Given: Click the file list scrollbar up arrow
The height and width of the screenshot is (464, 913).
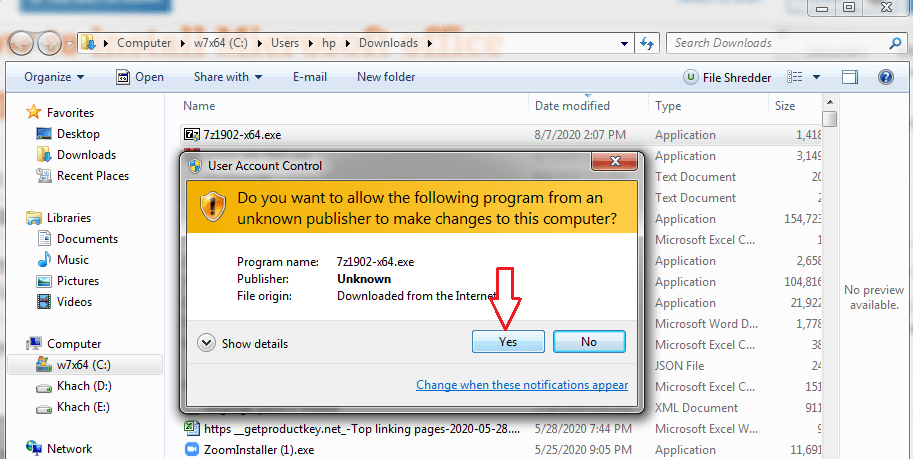Looking at the screenshot, I should (830, 103).
